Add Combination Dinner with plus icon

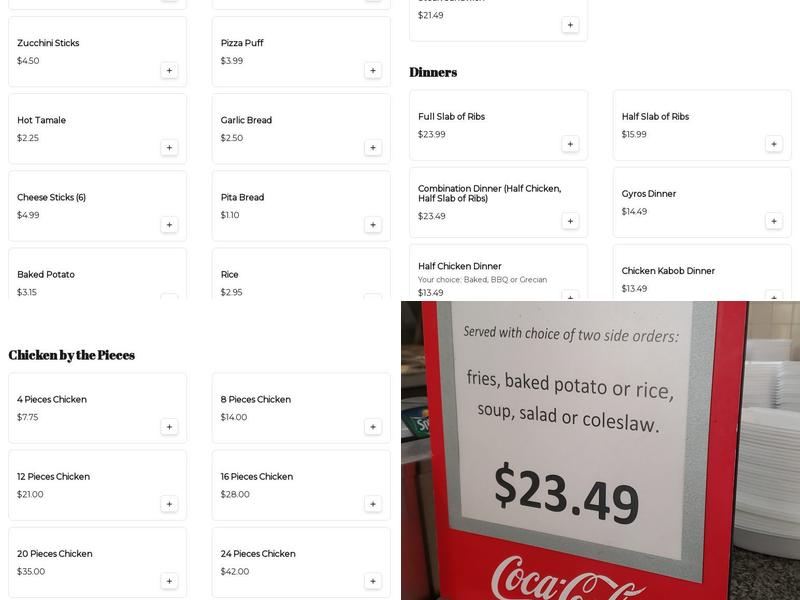coord(570,221)
